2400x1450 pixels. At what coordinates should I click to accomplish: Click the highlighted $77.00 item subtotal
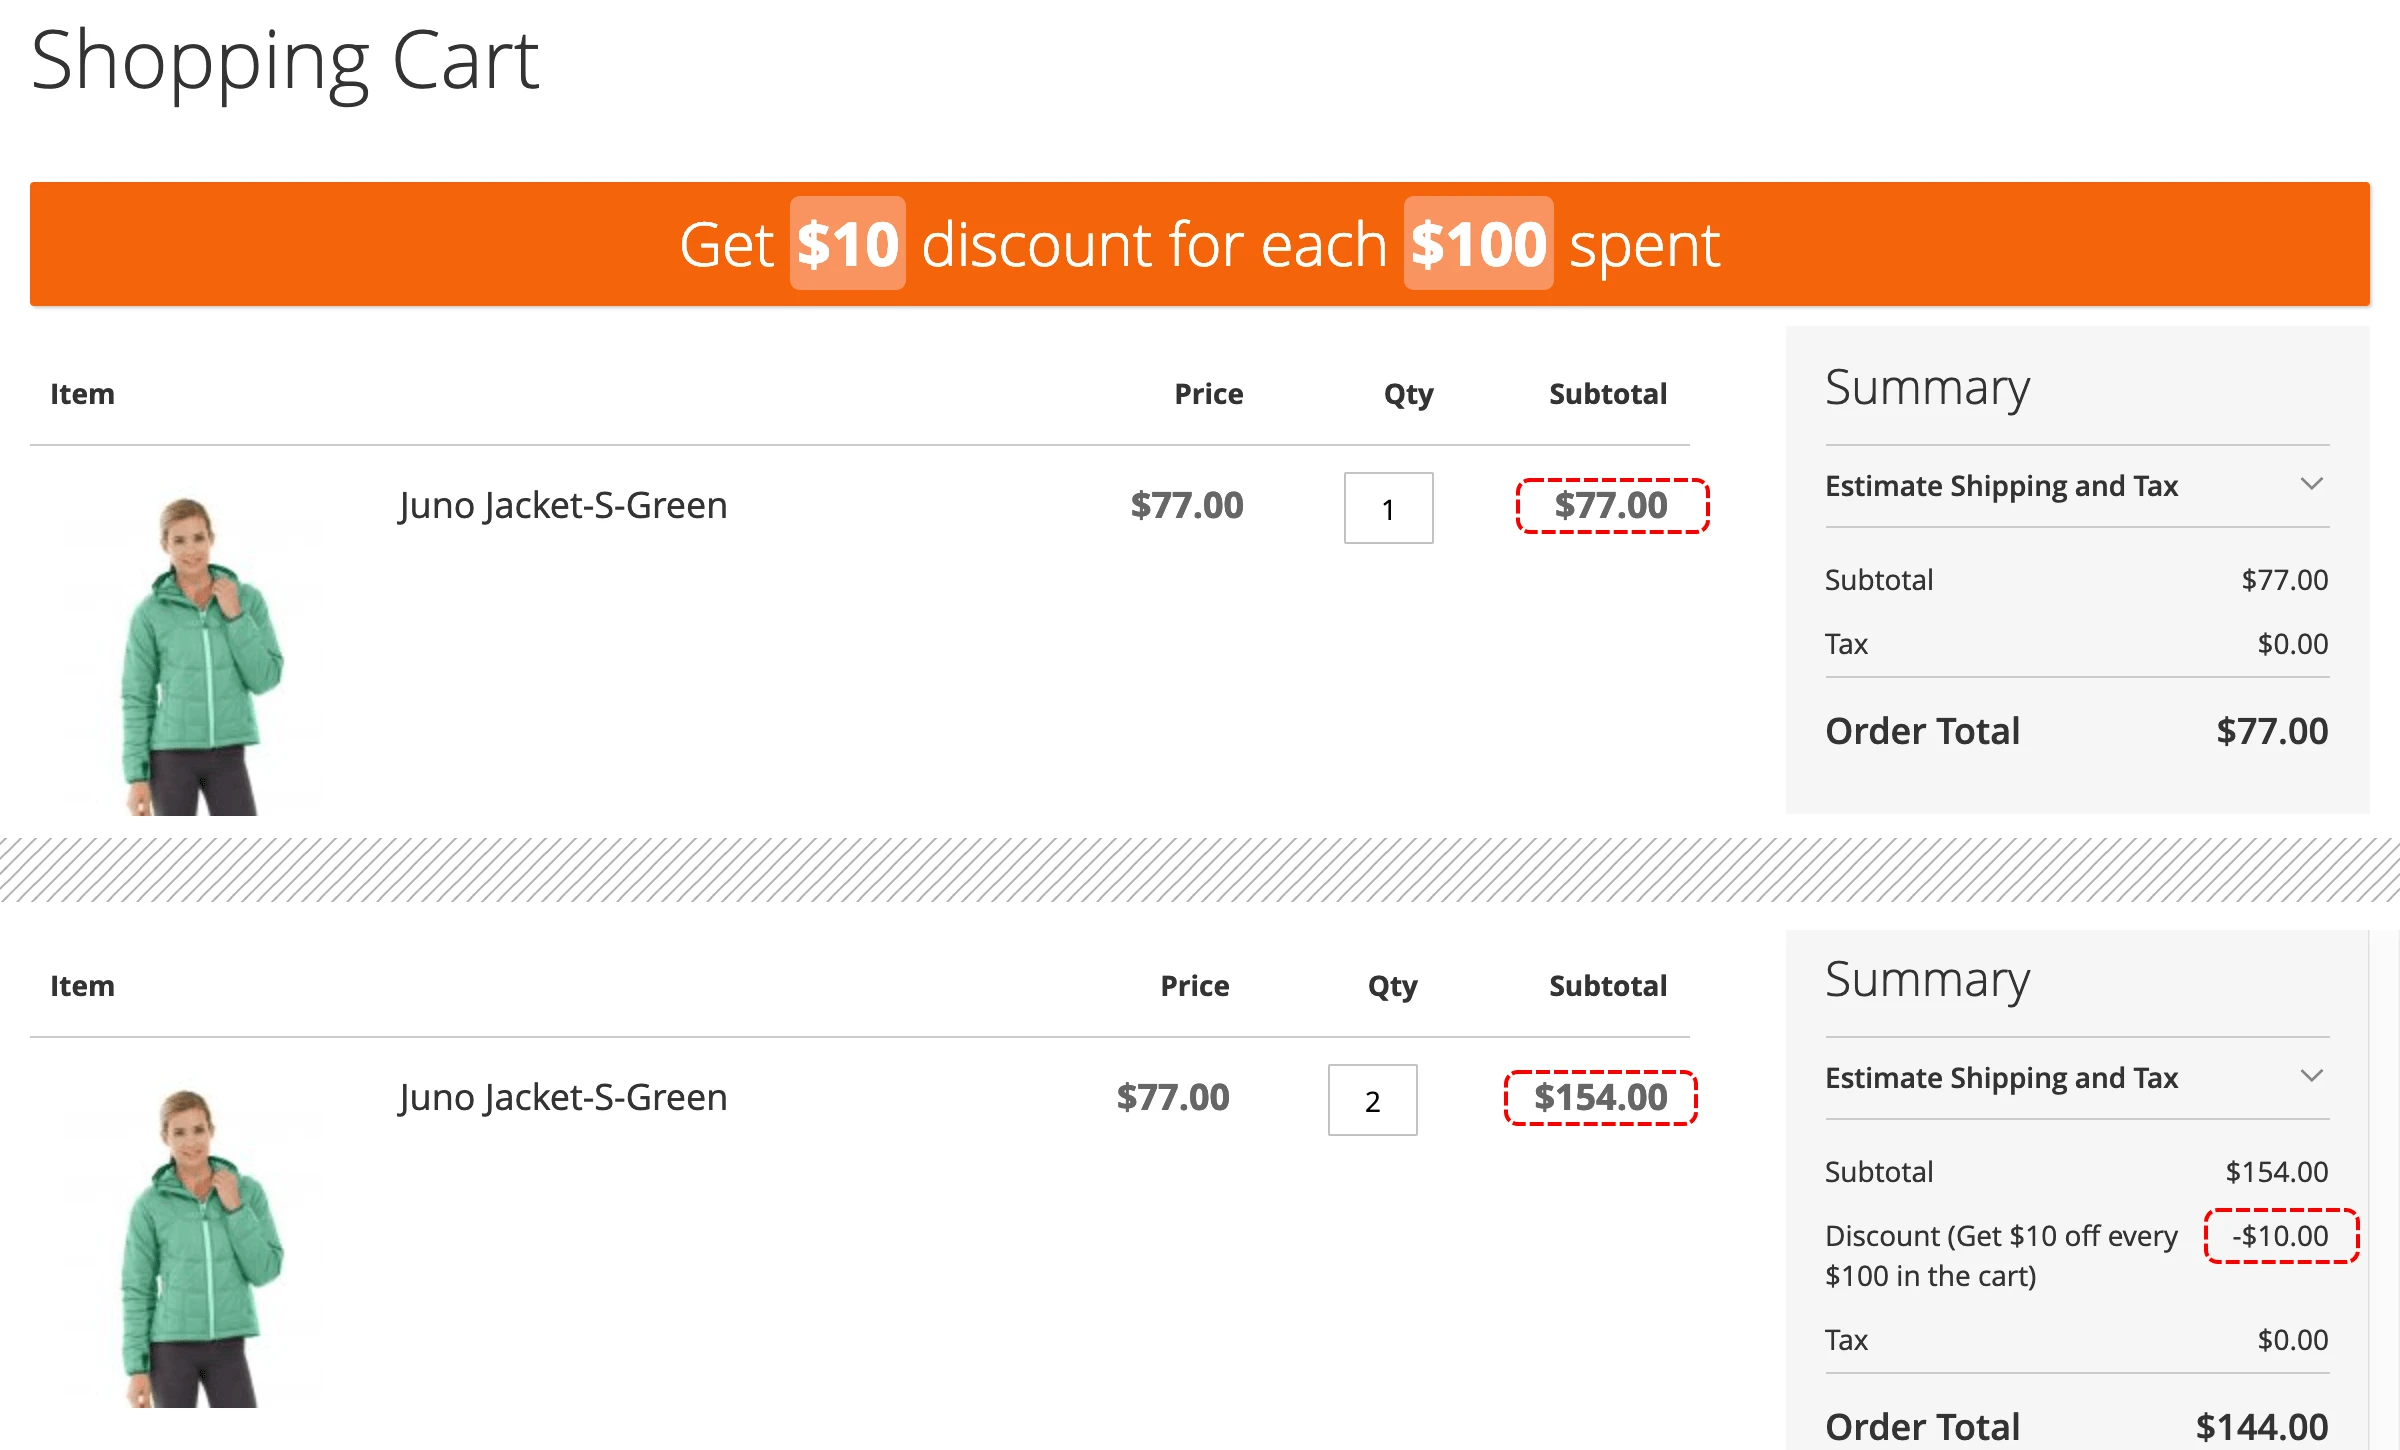pyautogui.click(x=1611, y=506)
